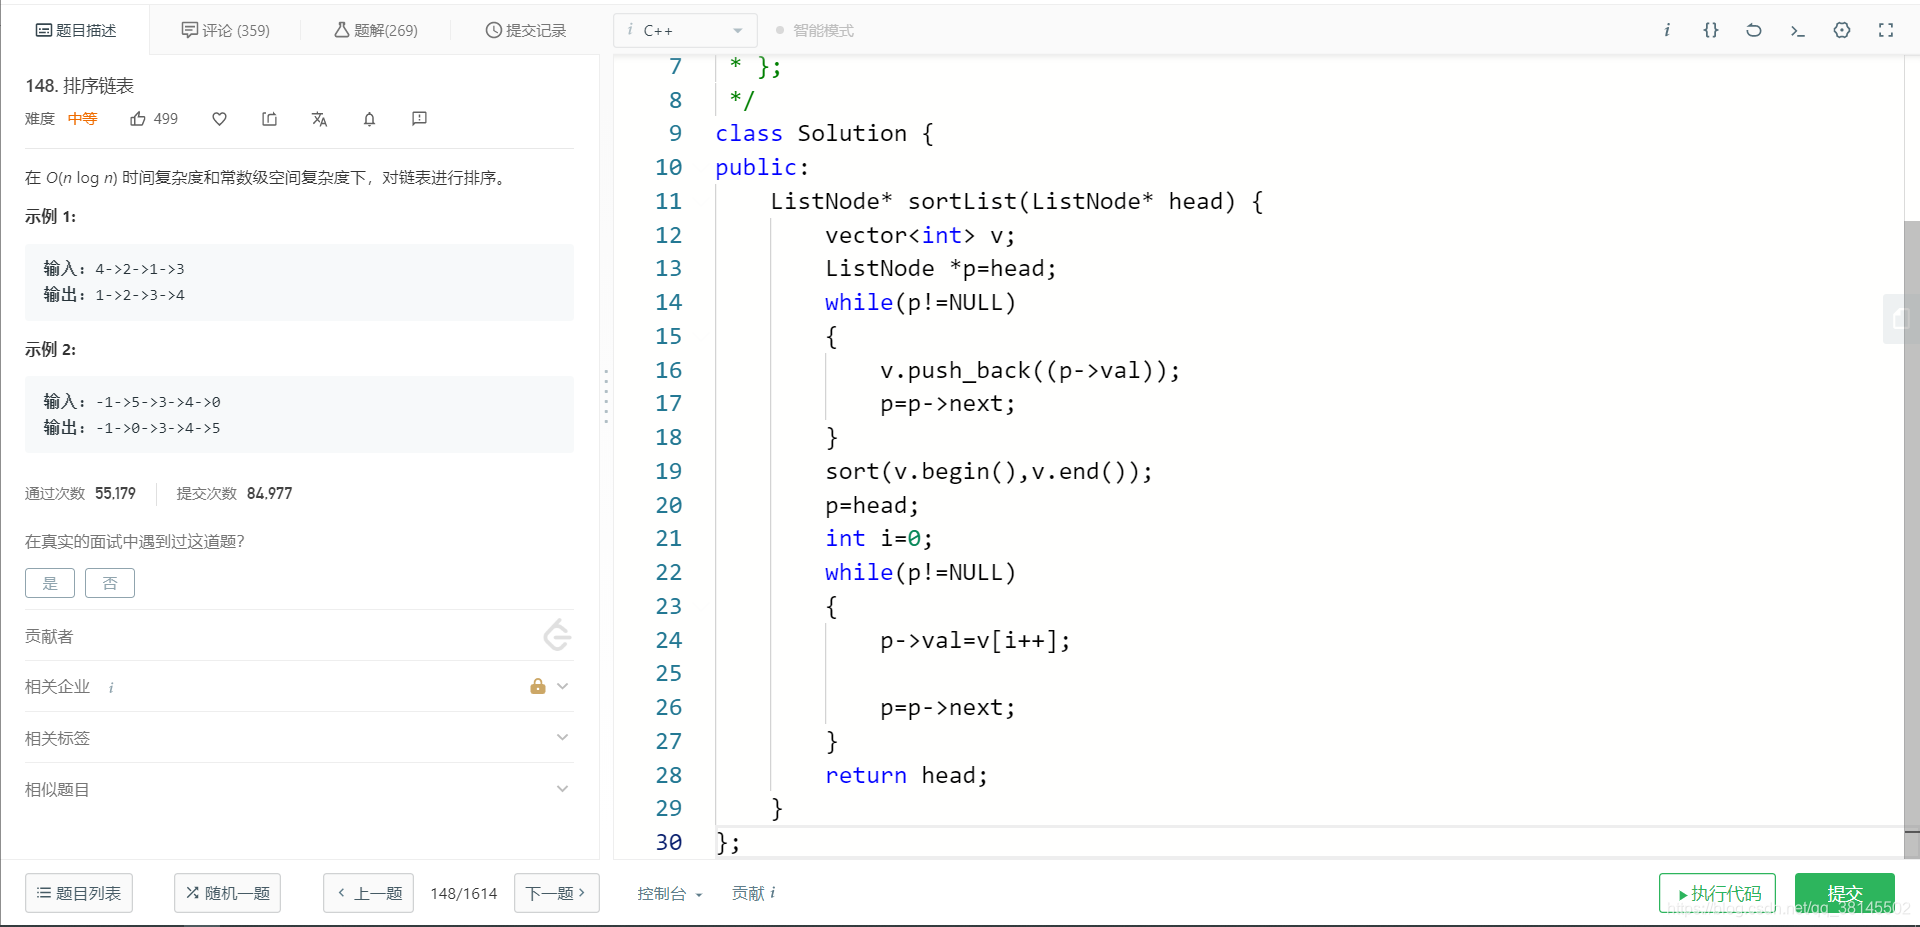The height and width of the screenshot is (927, 1920).
Task: Favorite the problem with the heart icon
Action: pyautogui.click(x=219, y=119)
